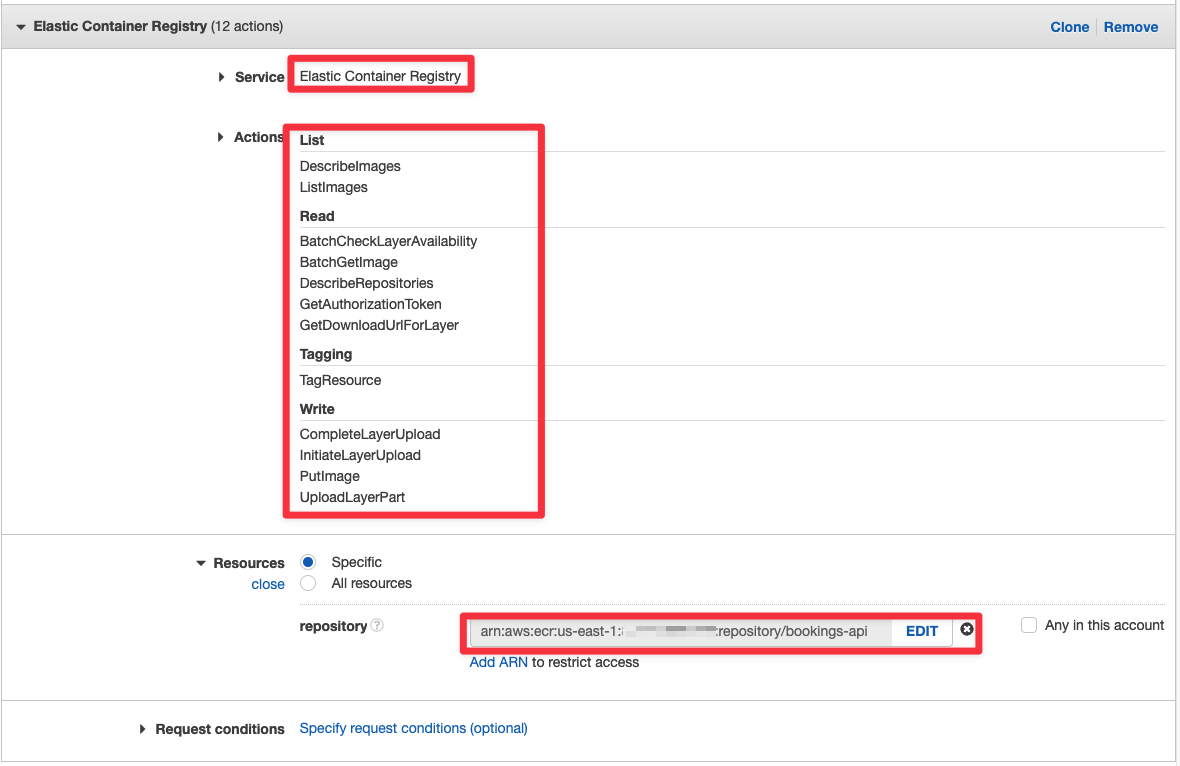The image size is (1180, 766).
Task: Click EDIT on the repository ARN
Action: point(922,631)
